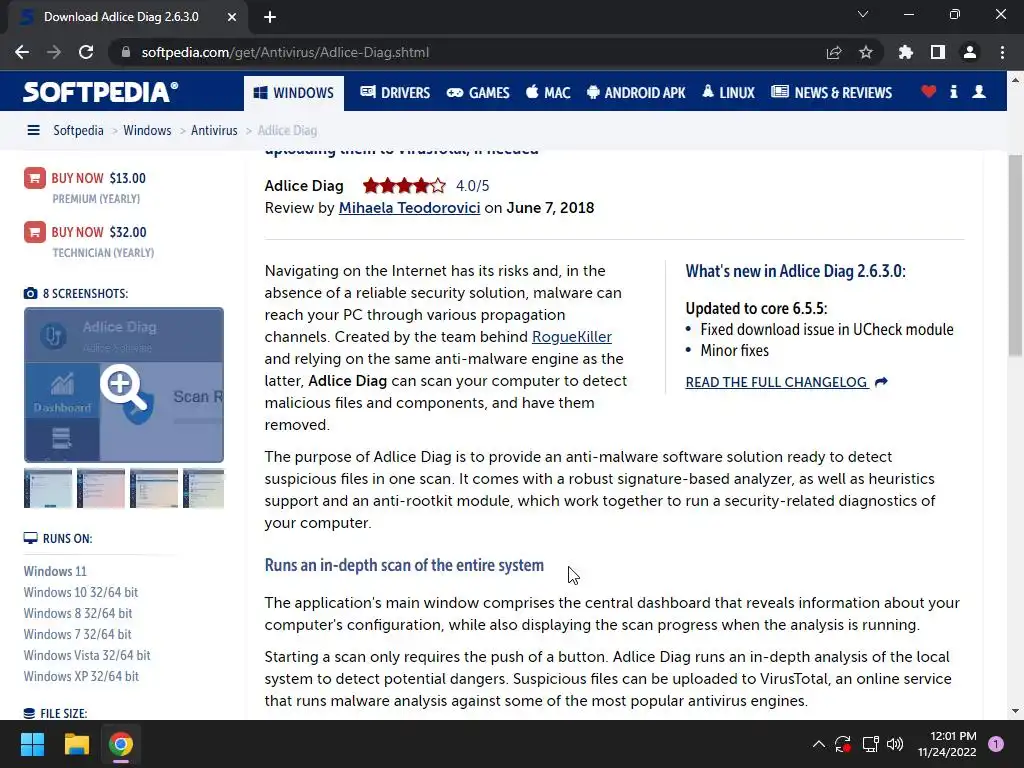This screenshot has width=1024, height=768.
Task: Open the notification badge in taskbar
Action: coord(996,744)
